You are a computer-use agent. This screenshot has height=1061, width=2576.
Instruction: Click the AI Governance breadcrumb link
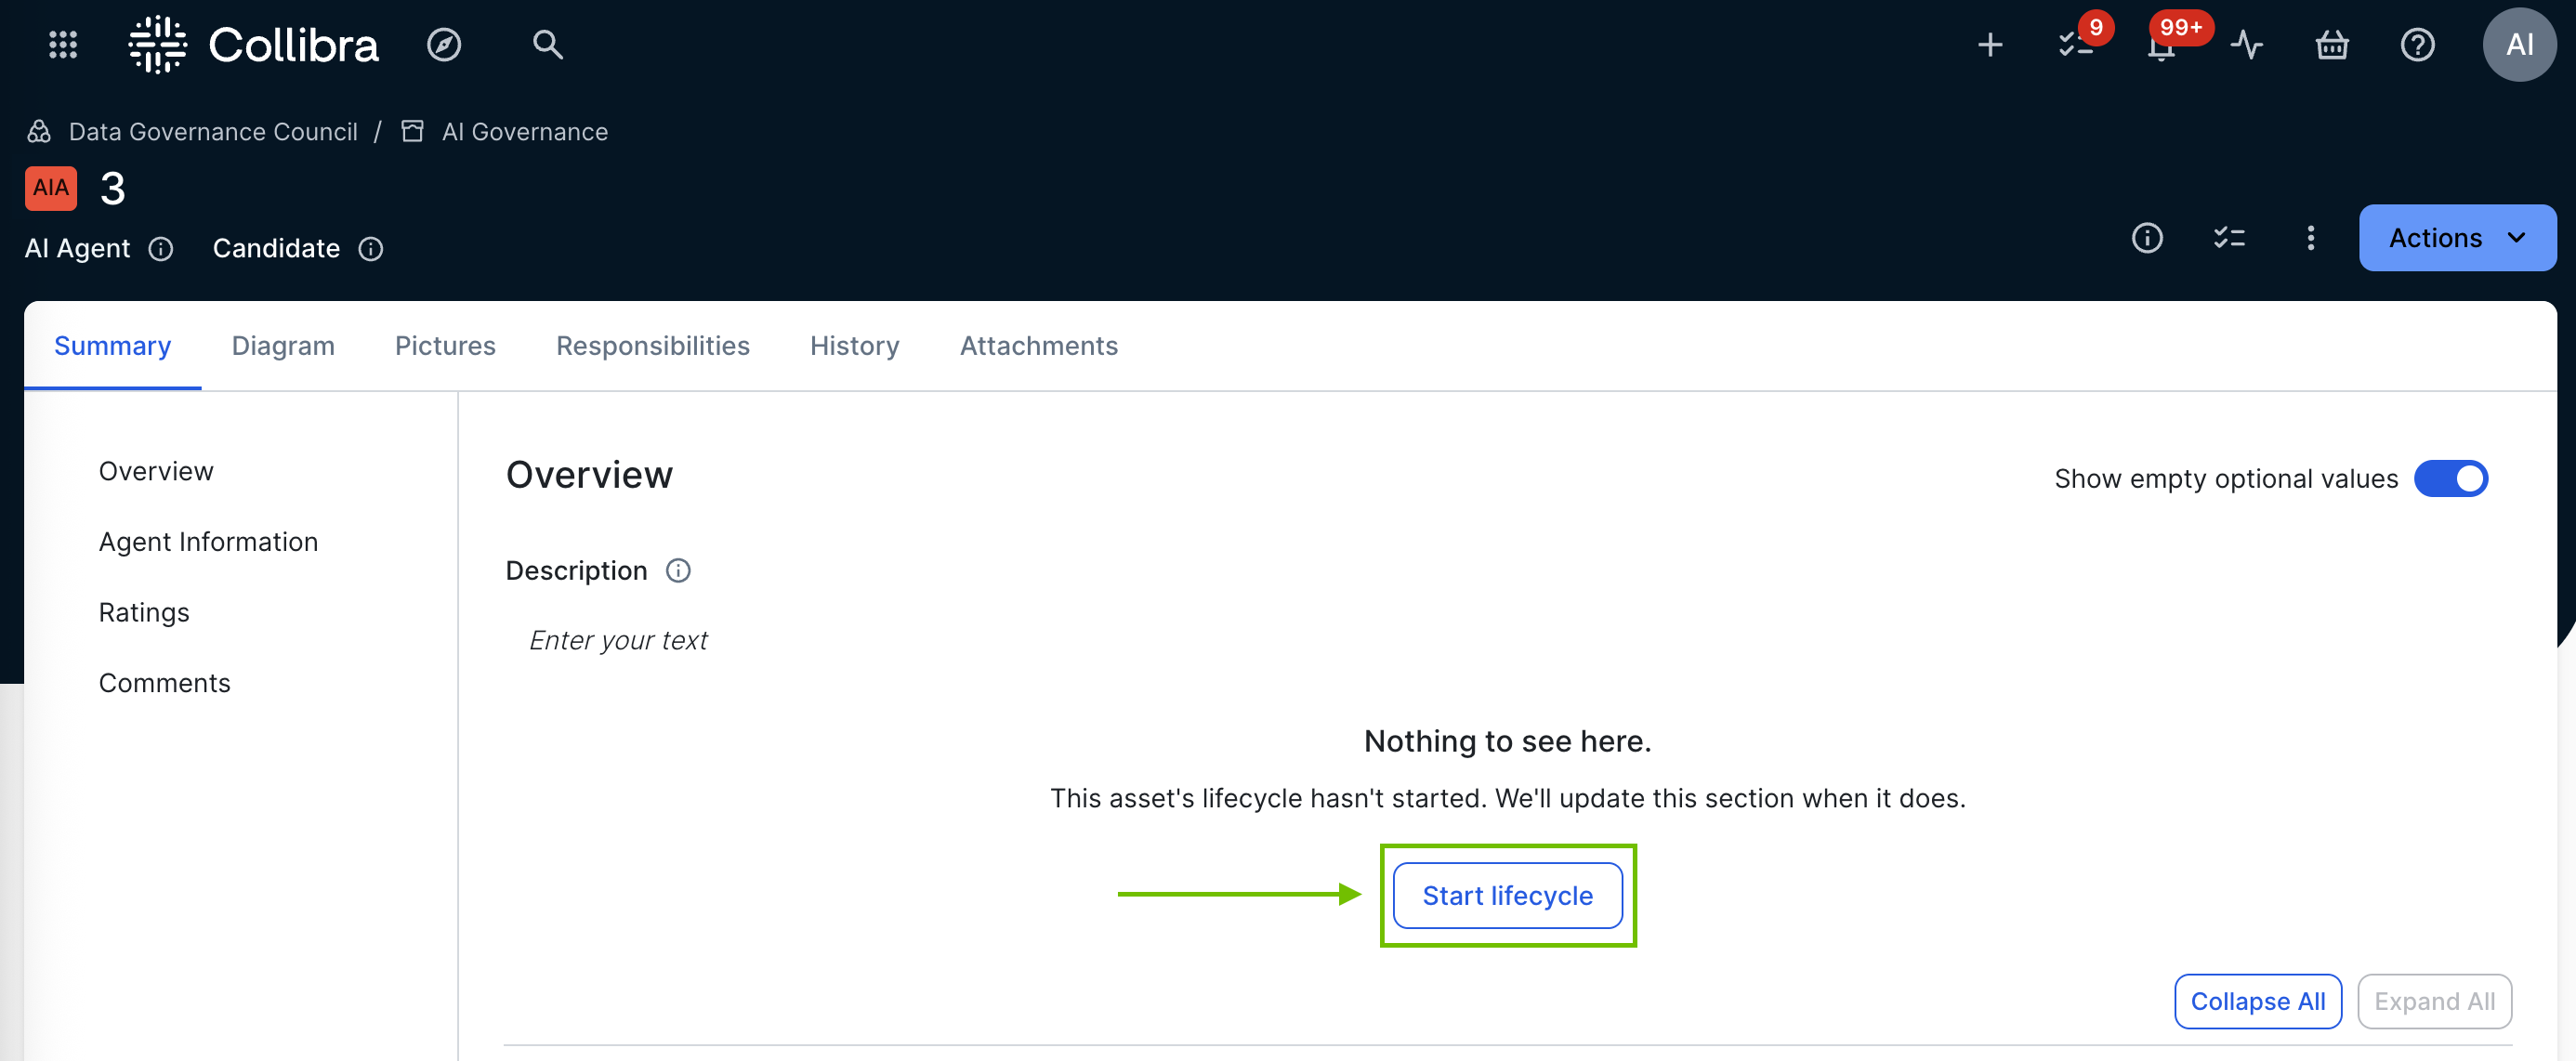(524, 132)
